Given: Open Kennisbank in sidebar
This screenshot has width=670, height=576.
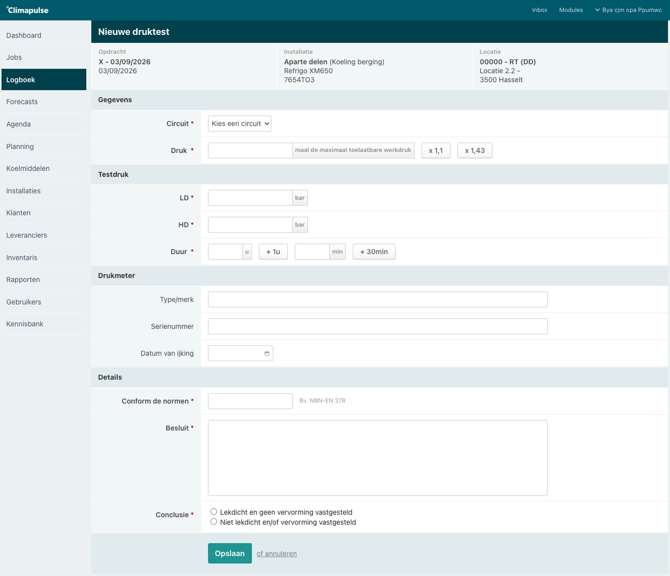Looking at the screenshot, I should [x=43, y=324].
